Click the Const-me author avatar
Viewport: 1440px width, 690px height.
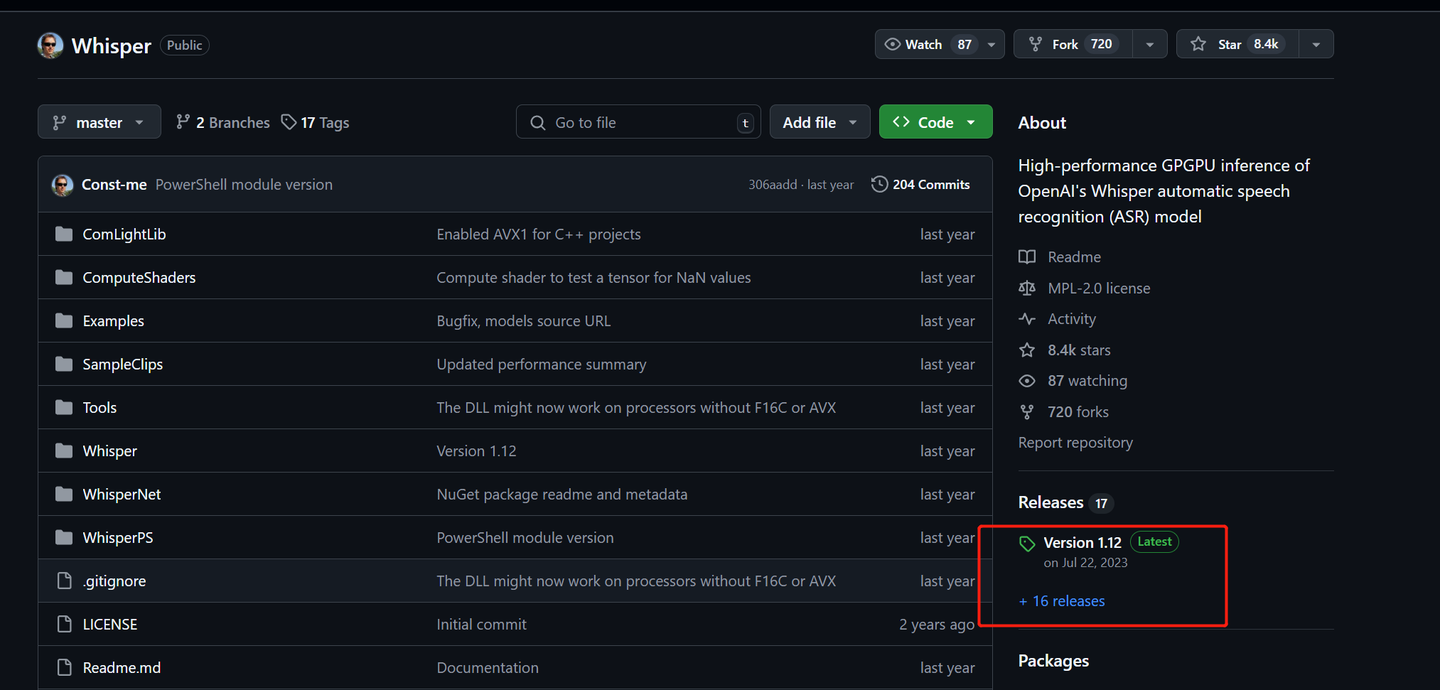tap(63, 184)
